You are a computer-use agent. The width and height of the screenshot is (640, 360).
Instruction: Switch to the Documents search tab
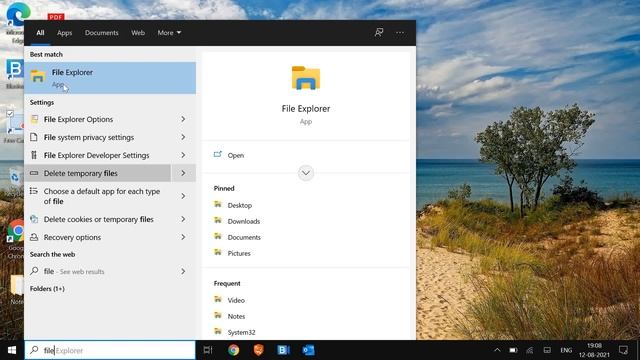click(102, 33)
